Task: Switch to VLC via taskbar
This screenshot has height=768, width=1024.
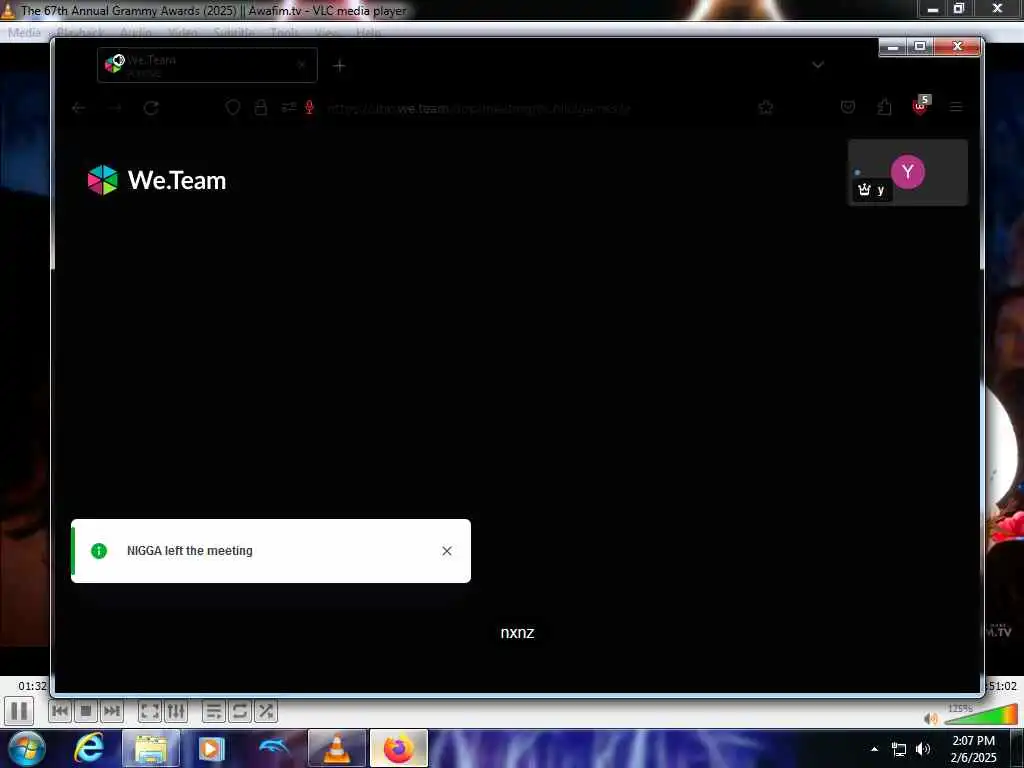Action: pyautogui.click(x=337, y=748)
